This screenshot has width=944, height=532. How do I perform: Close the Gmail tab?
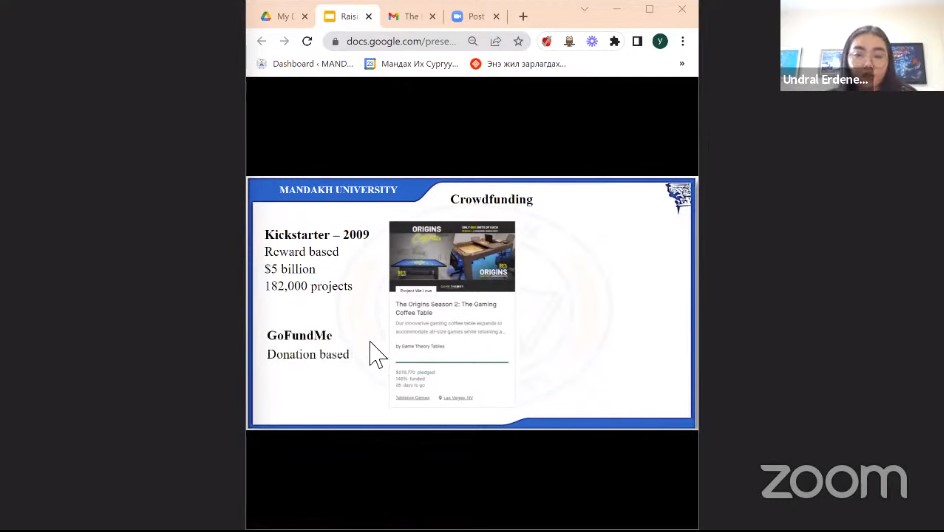click(x=432, y=16)
